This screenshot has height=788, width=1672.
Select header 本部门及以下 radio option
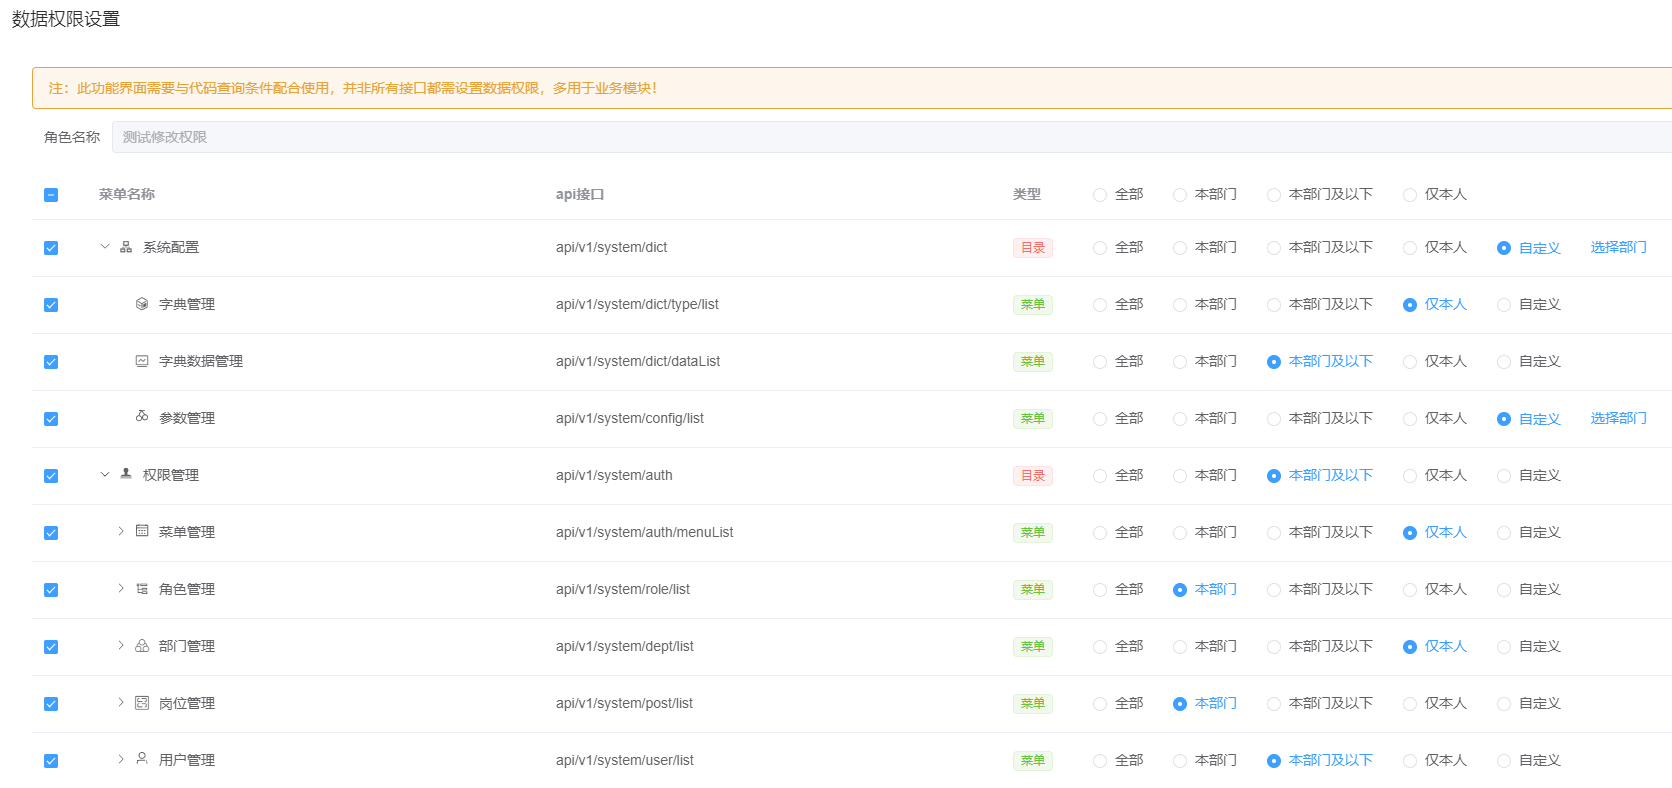[1274, 195]
